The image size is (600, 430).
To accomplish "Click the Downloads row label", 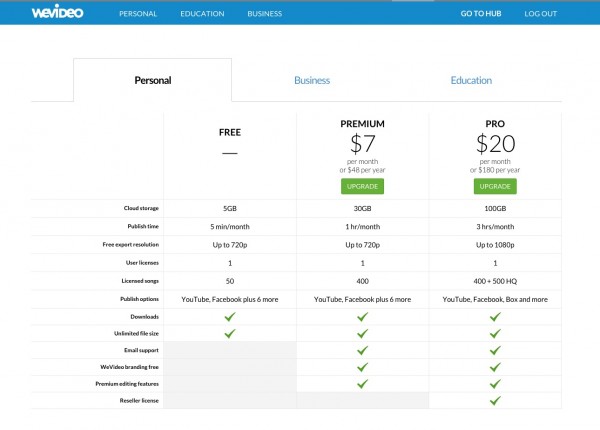I will click(x=144, y=317).
